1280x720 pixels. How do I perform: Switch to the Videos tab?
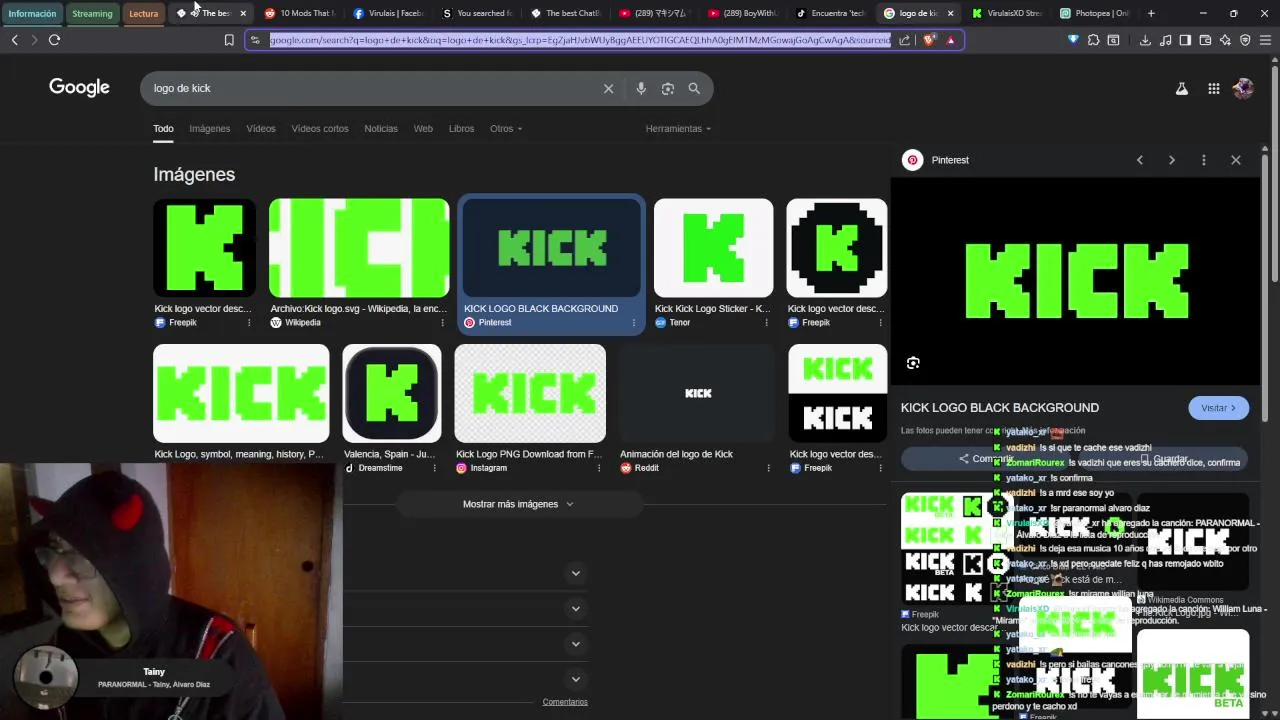261,128
